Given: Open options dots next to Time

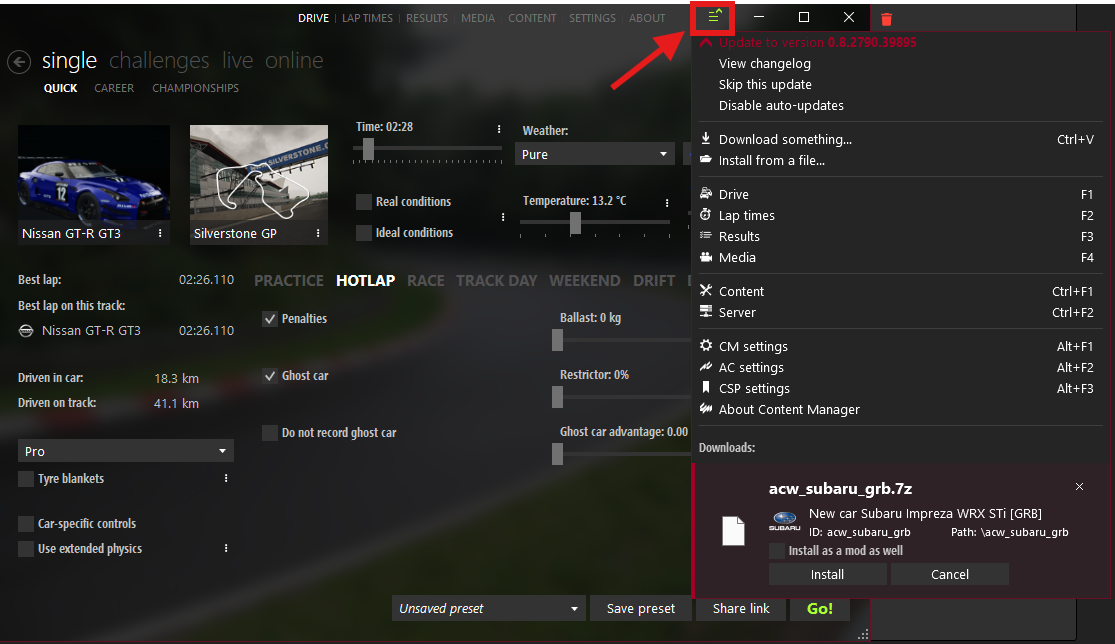Looking at the screenshot, I should [x=499, y=129].
